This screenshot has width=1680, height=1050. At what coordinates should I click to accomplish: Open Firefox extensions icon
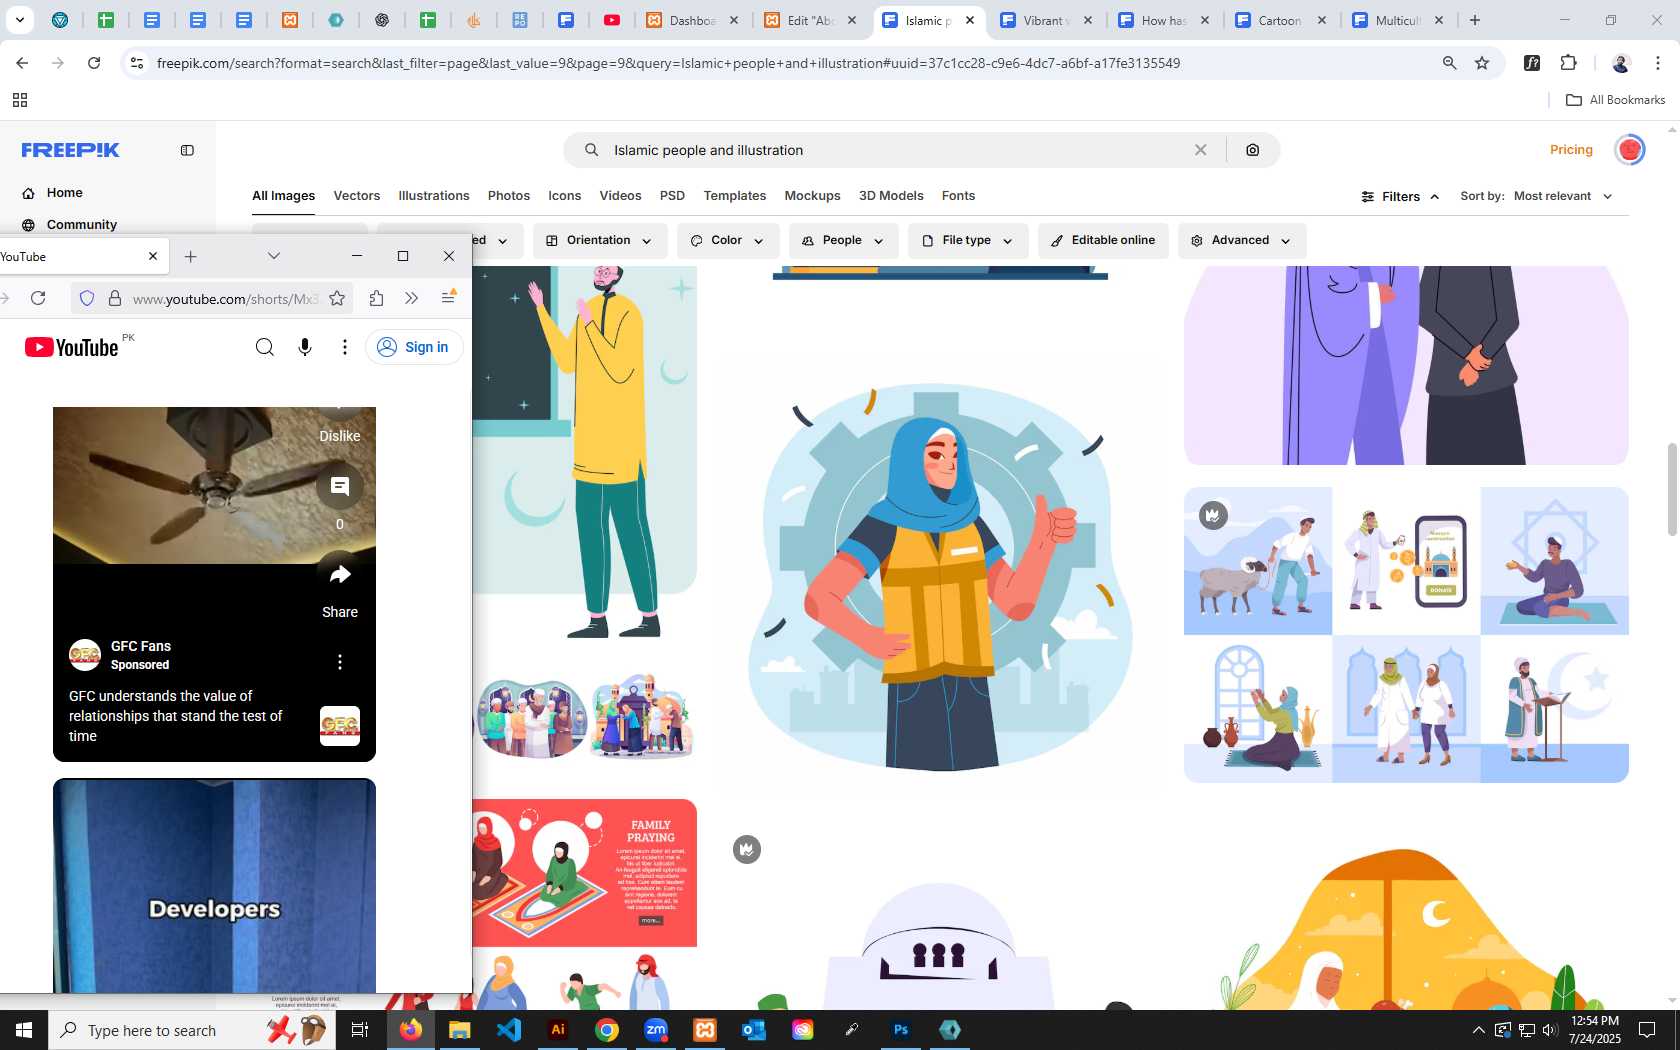(376, 298)
